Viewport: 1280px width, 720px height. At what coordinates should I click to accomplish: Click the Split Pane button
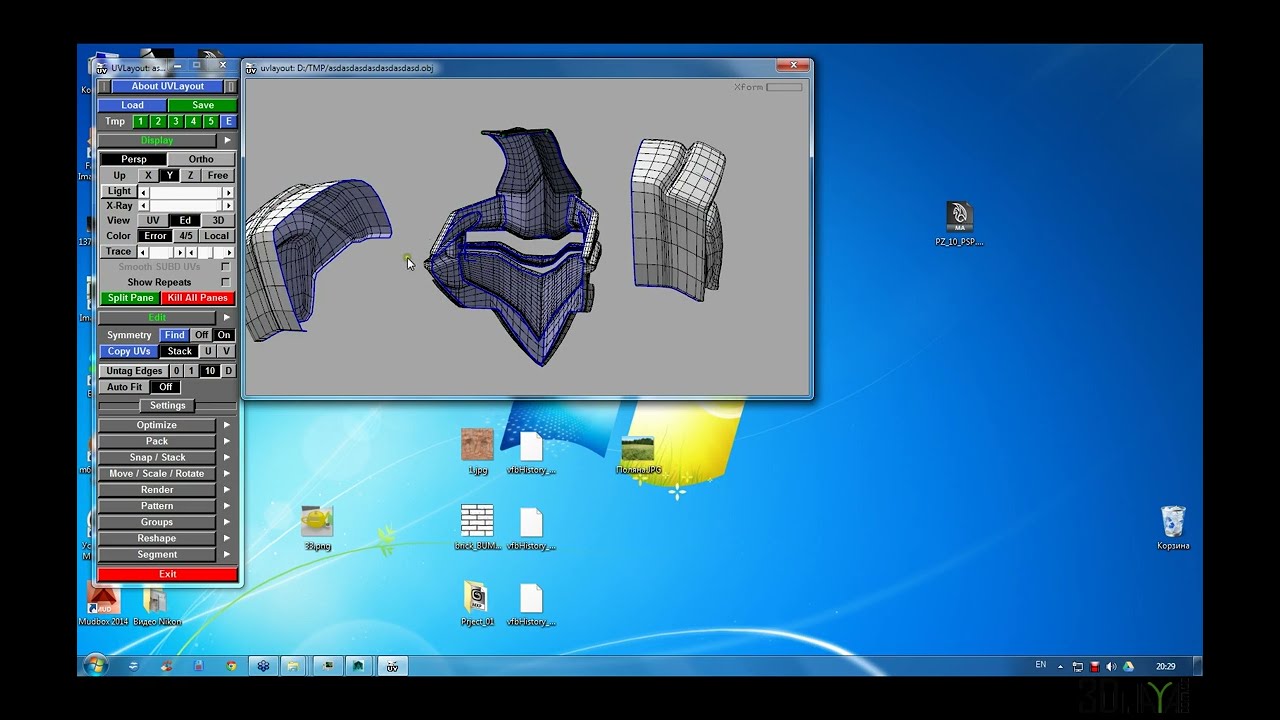[131, 298]
